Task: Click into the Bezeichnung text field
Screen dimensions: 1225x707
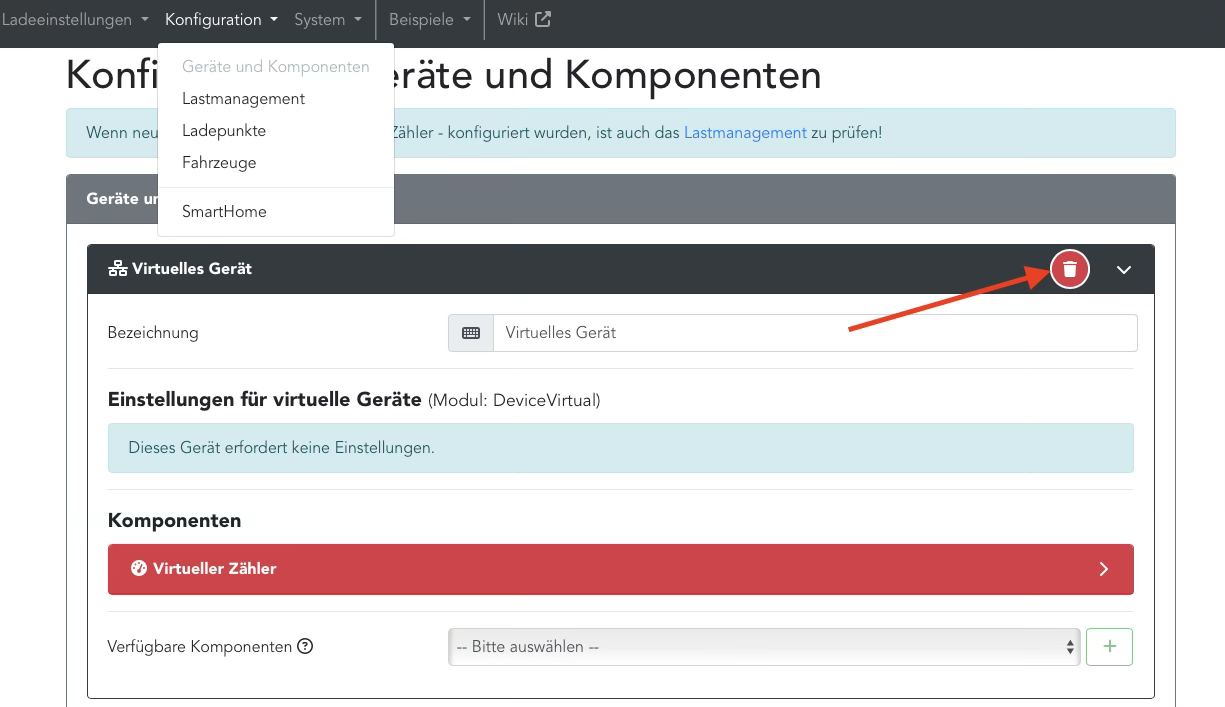Action: 814,333
